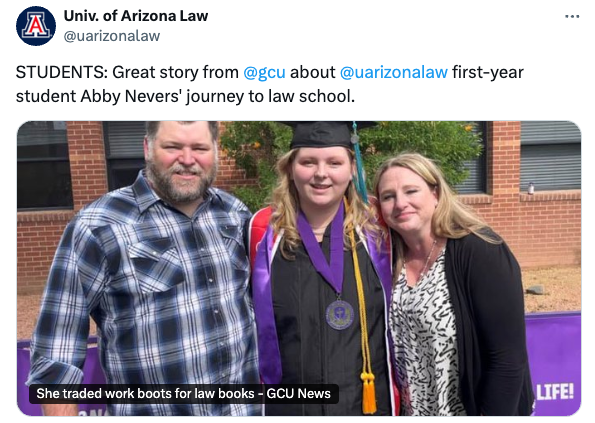Image resolution: width=595 pixels, height=423 pixels.
Task: Click the word "STUDENTS:" in the tweet
Action: click(62, 72)
